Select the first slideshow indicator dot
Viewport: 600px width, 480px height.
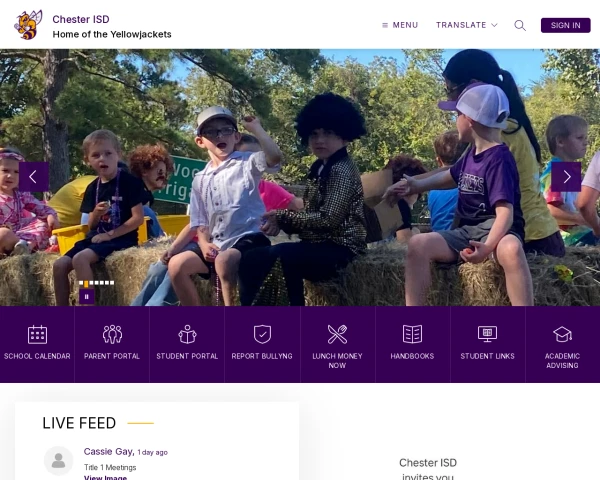[x=81, y=283]
